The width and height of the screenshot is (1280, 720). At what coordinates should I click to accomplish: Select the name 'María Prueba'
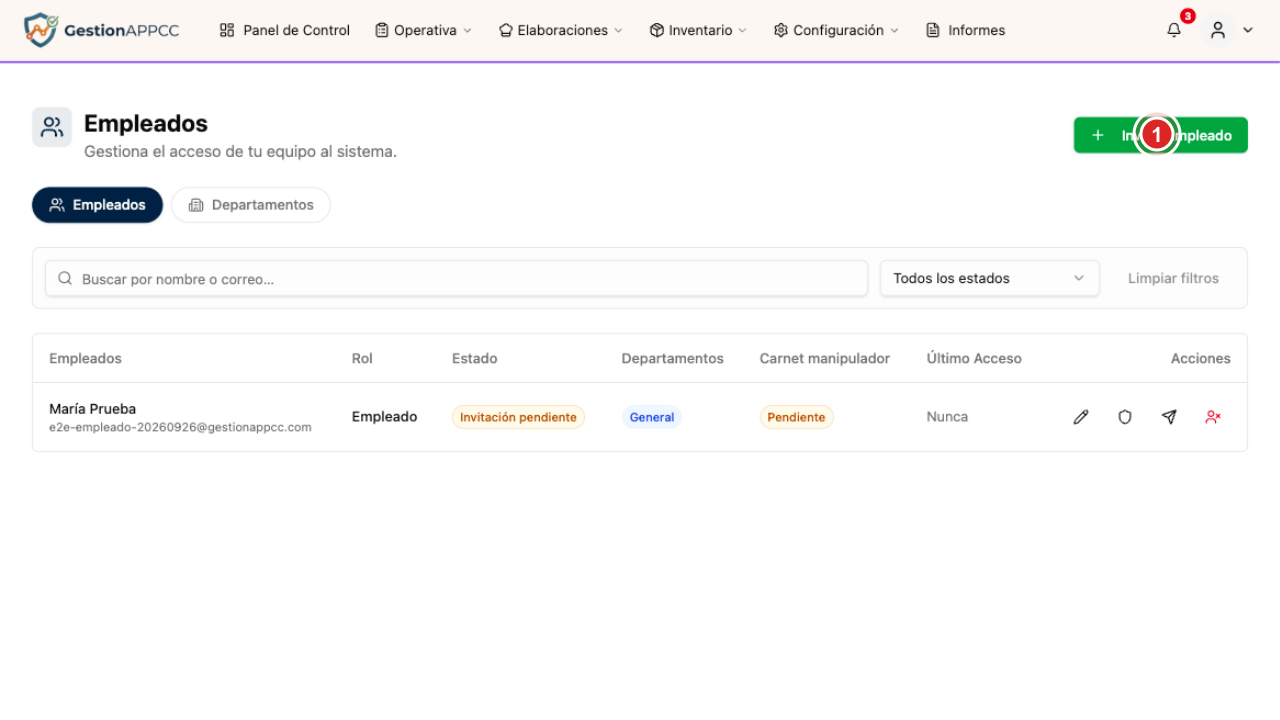coord(93,409)
